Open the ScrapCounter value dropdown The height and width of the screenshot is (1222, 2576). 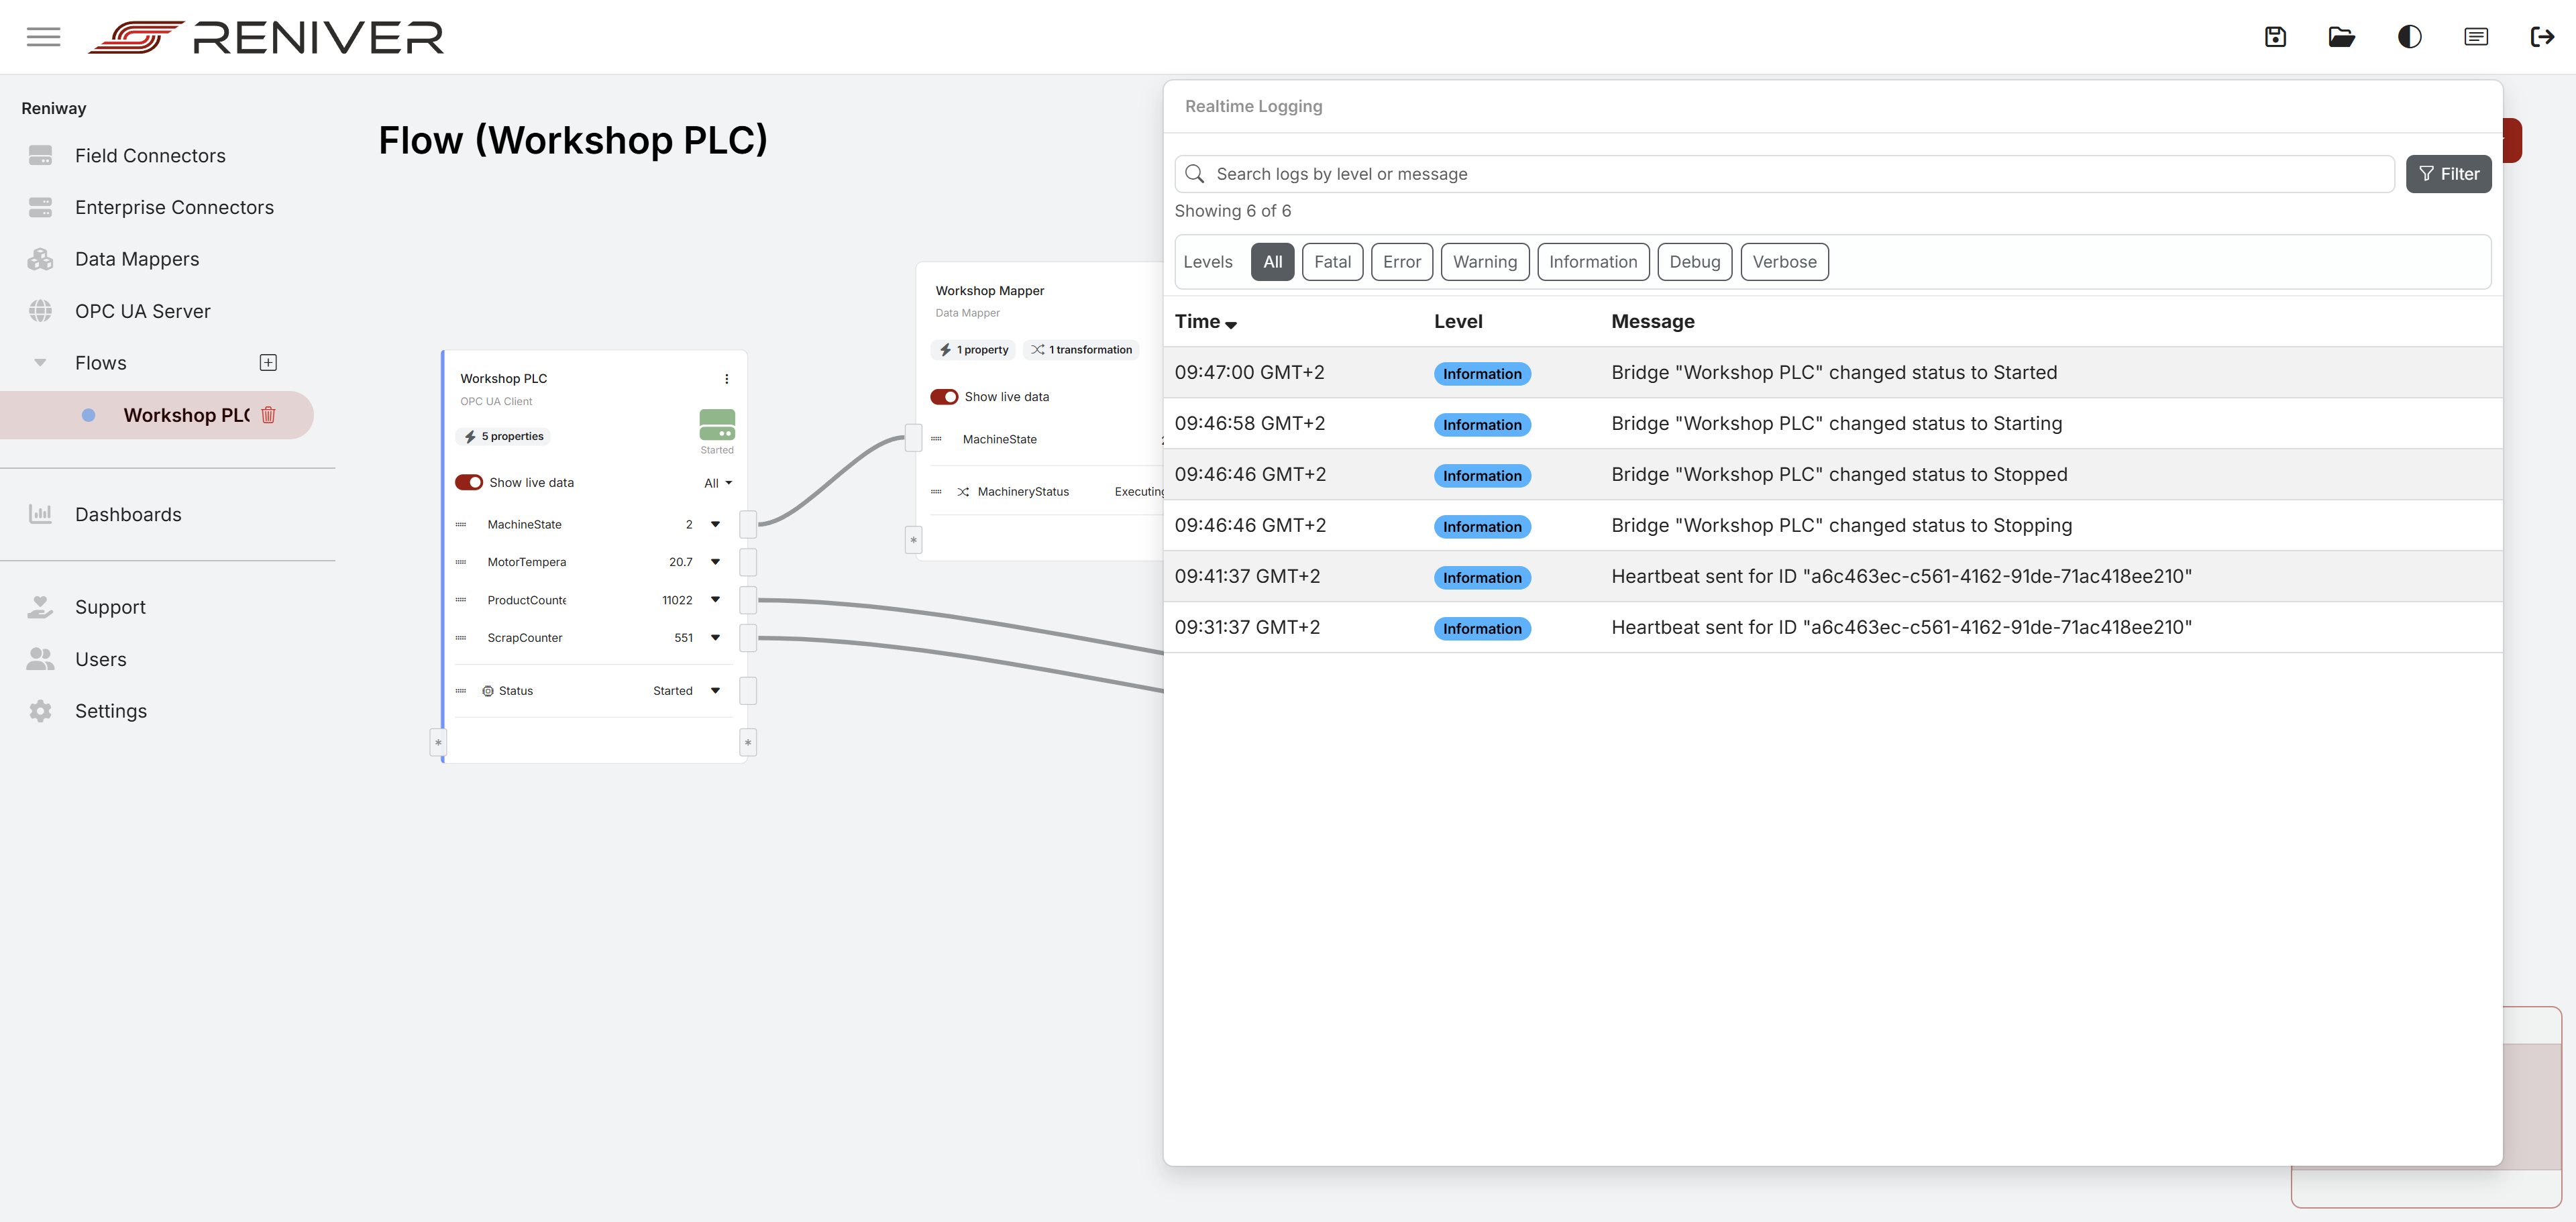pyautogui.click(x=715, y=637)
